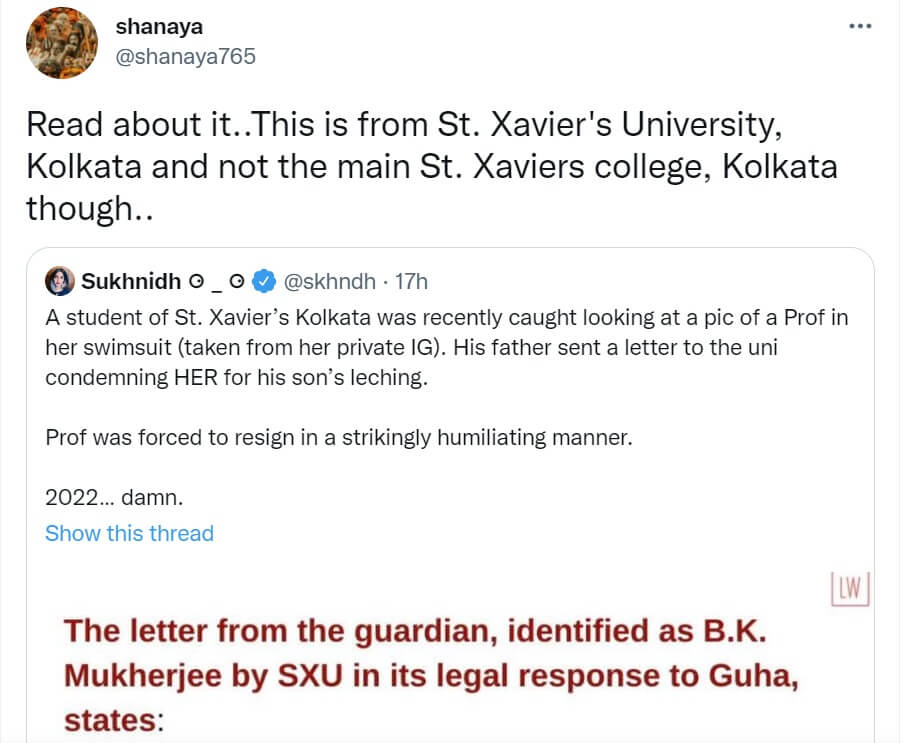
Task: Open the three-dot more options menu
Action: [859, 26]
